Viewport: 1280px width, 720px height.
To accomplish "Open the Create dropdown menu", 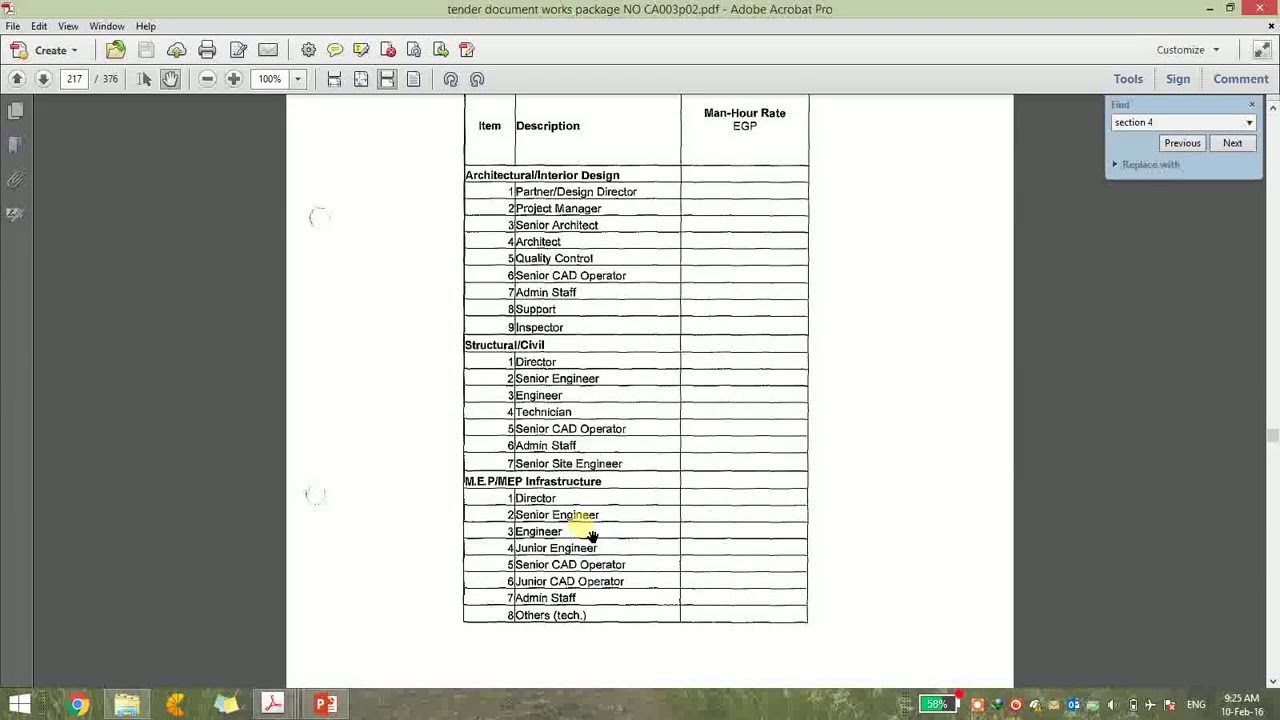I will point(44,50).
